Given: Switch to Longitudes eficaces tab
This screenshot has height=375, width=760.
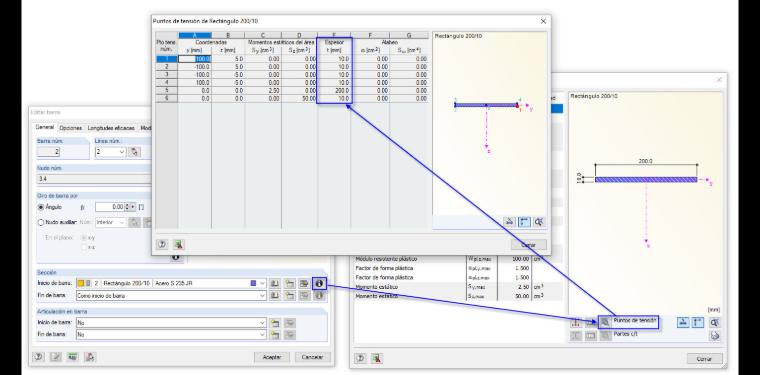Looking at the screenshot, I should pos(111,128).
